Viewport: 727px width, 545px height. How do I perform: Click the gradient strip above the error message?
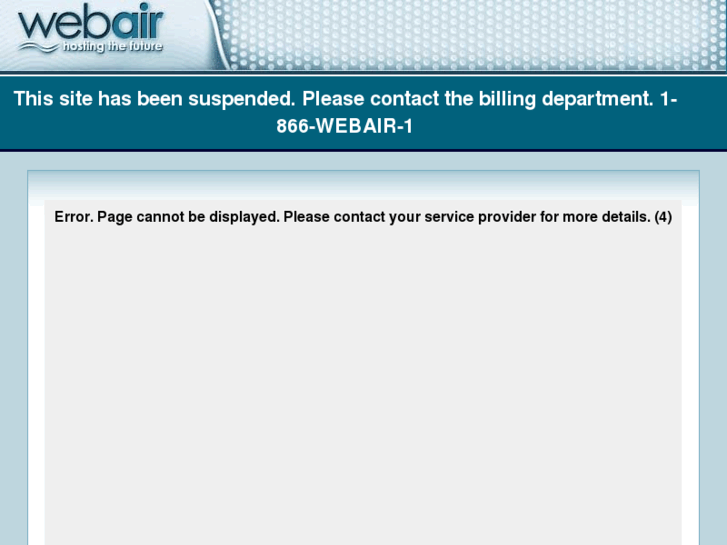click(363, 186)
